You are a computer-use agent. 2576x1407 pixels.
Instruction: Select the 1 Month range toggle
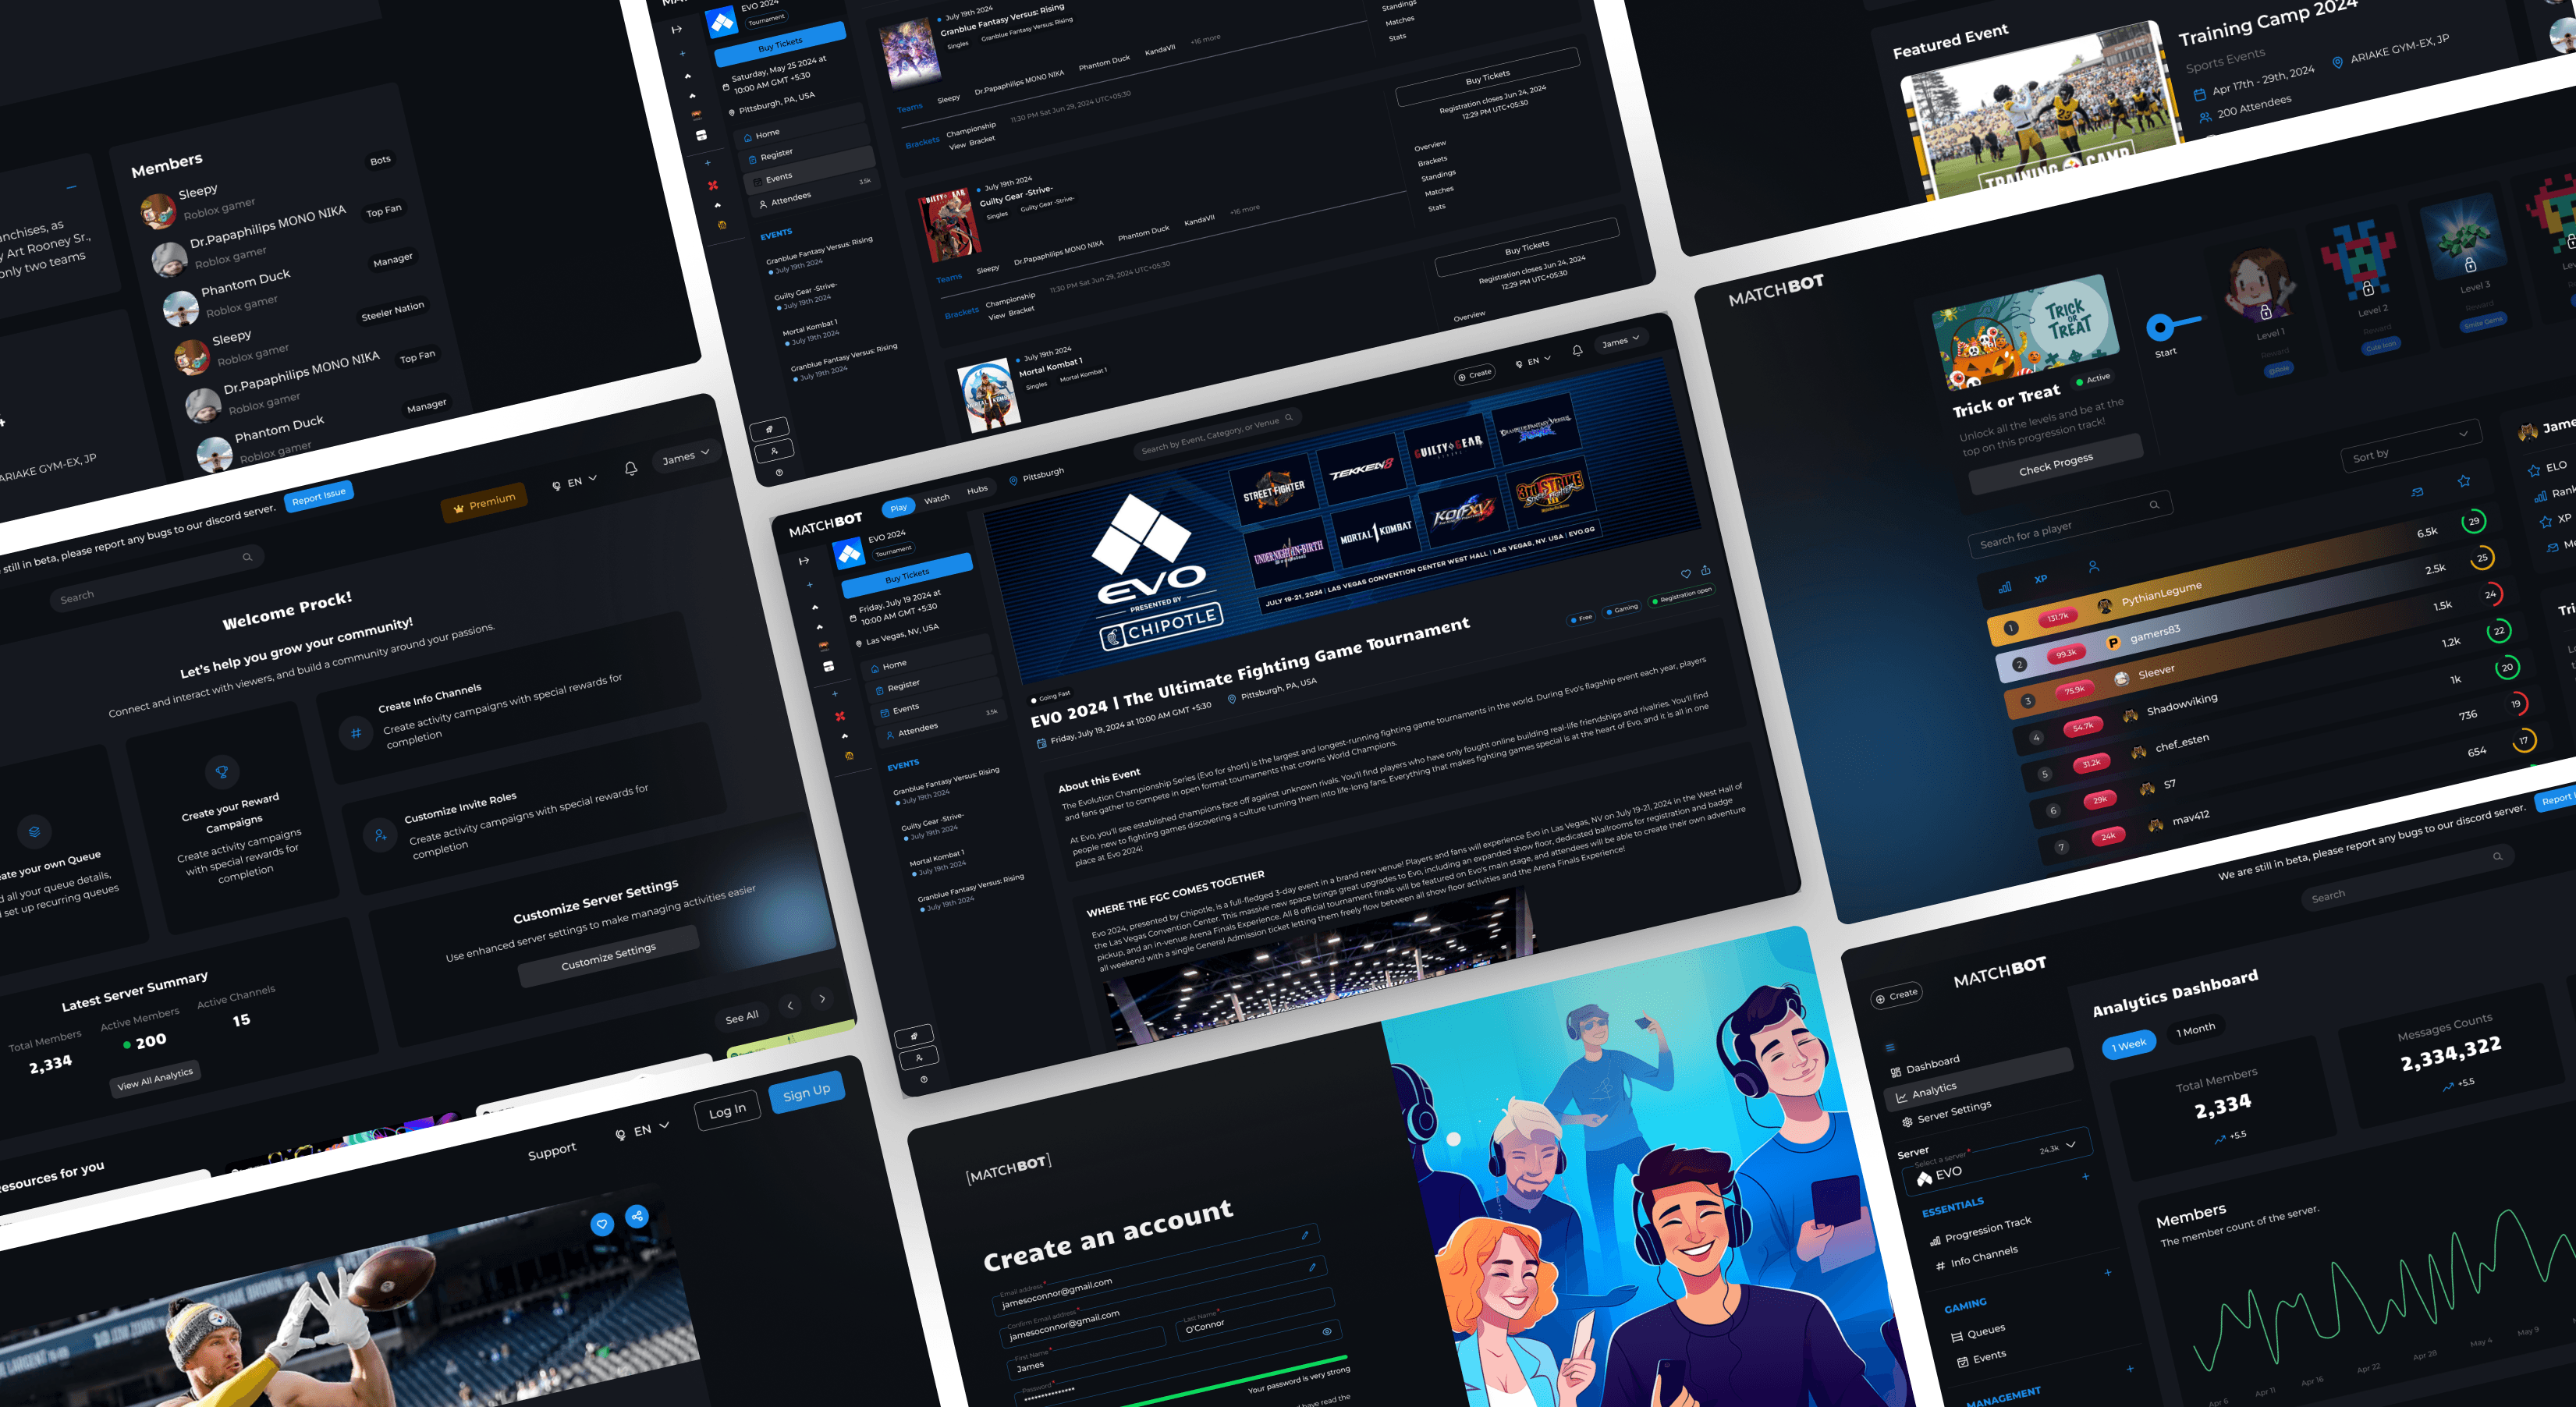pyautogui.click(x=2195, y=1029)
